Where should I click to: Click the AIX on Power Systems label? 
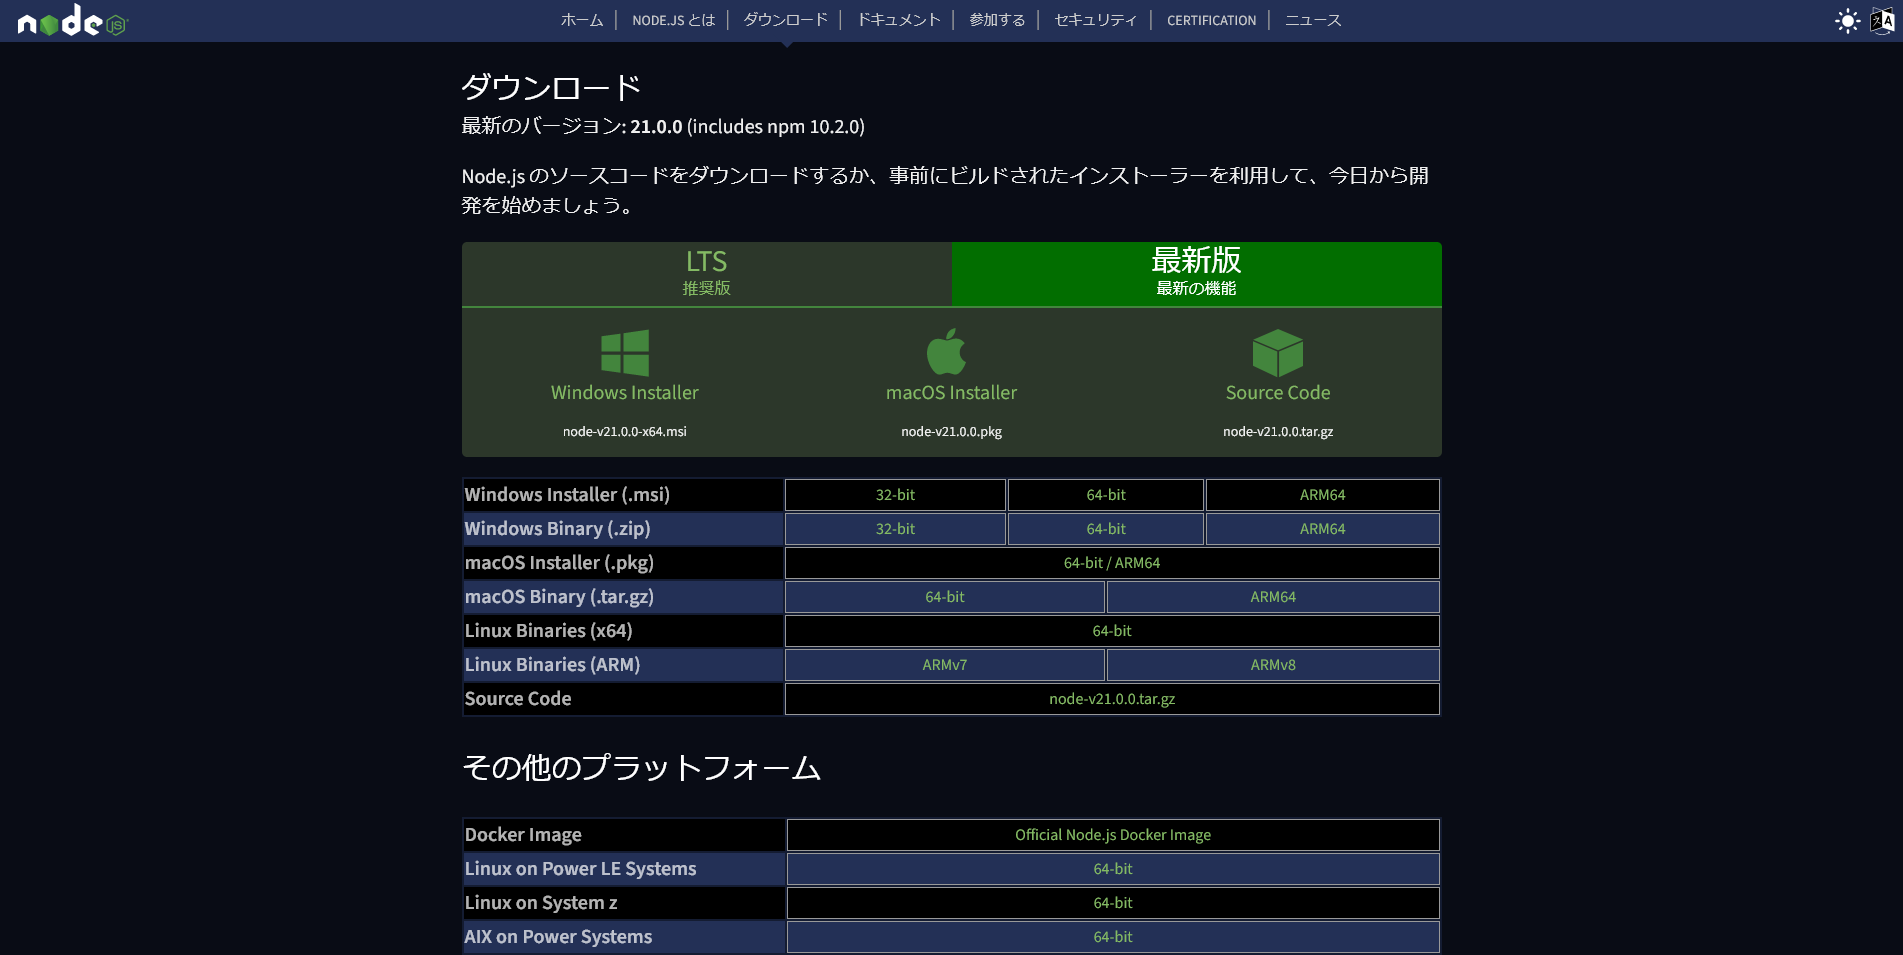[558, 937]
